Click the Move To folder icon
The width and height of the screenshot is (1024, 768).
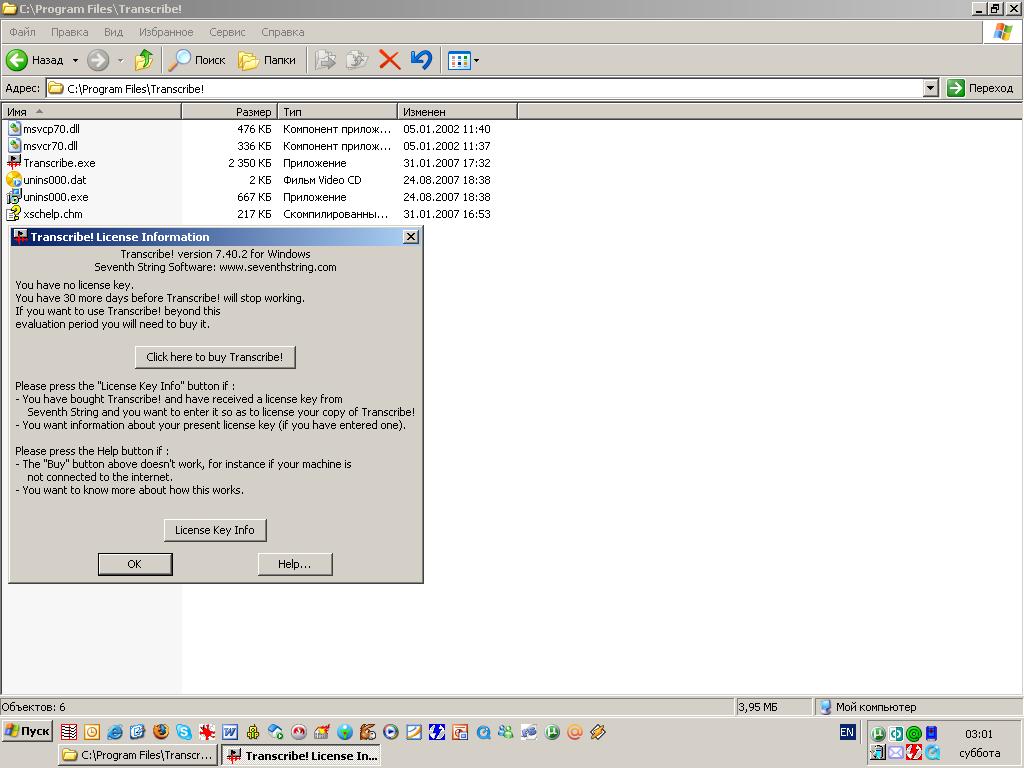[x=325, y=60]
